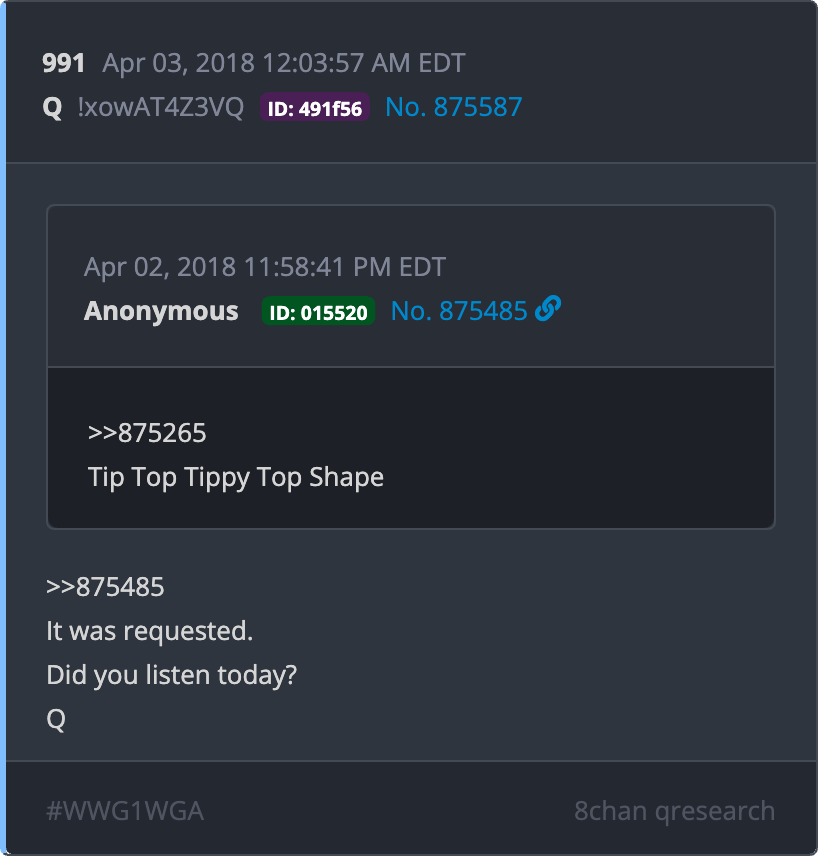
Task: Click the >>875265 reply reference
Action: coord(147,433)
